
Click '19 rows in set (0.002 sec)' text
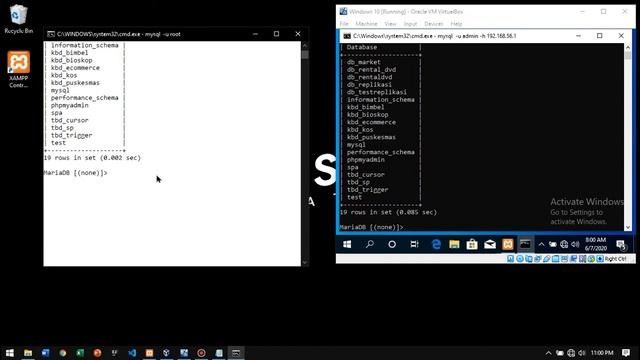click(x=92, y=158)
